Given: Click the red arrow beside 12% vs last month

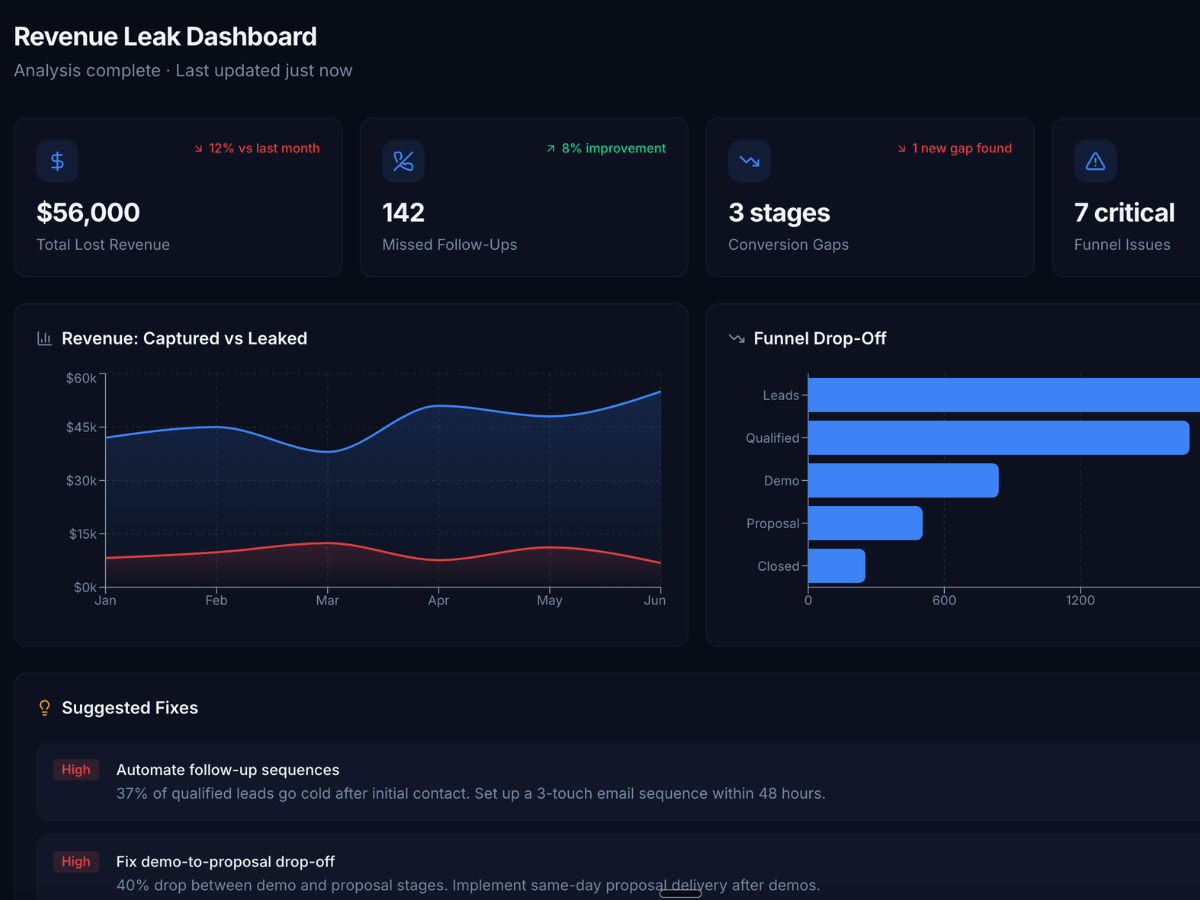Looking at the screenshot, I should click(x=200, y=147).
